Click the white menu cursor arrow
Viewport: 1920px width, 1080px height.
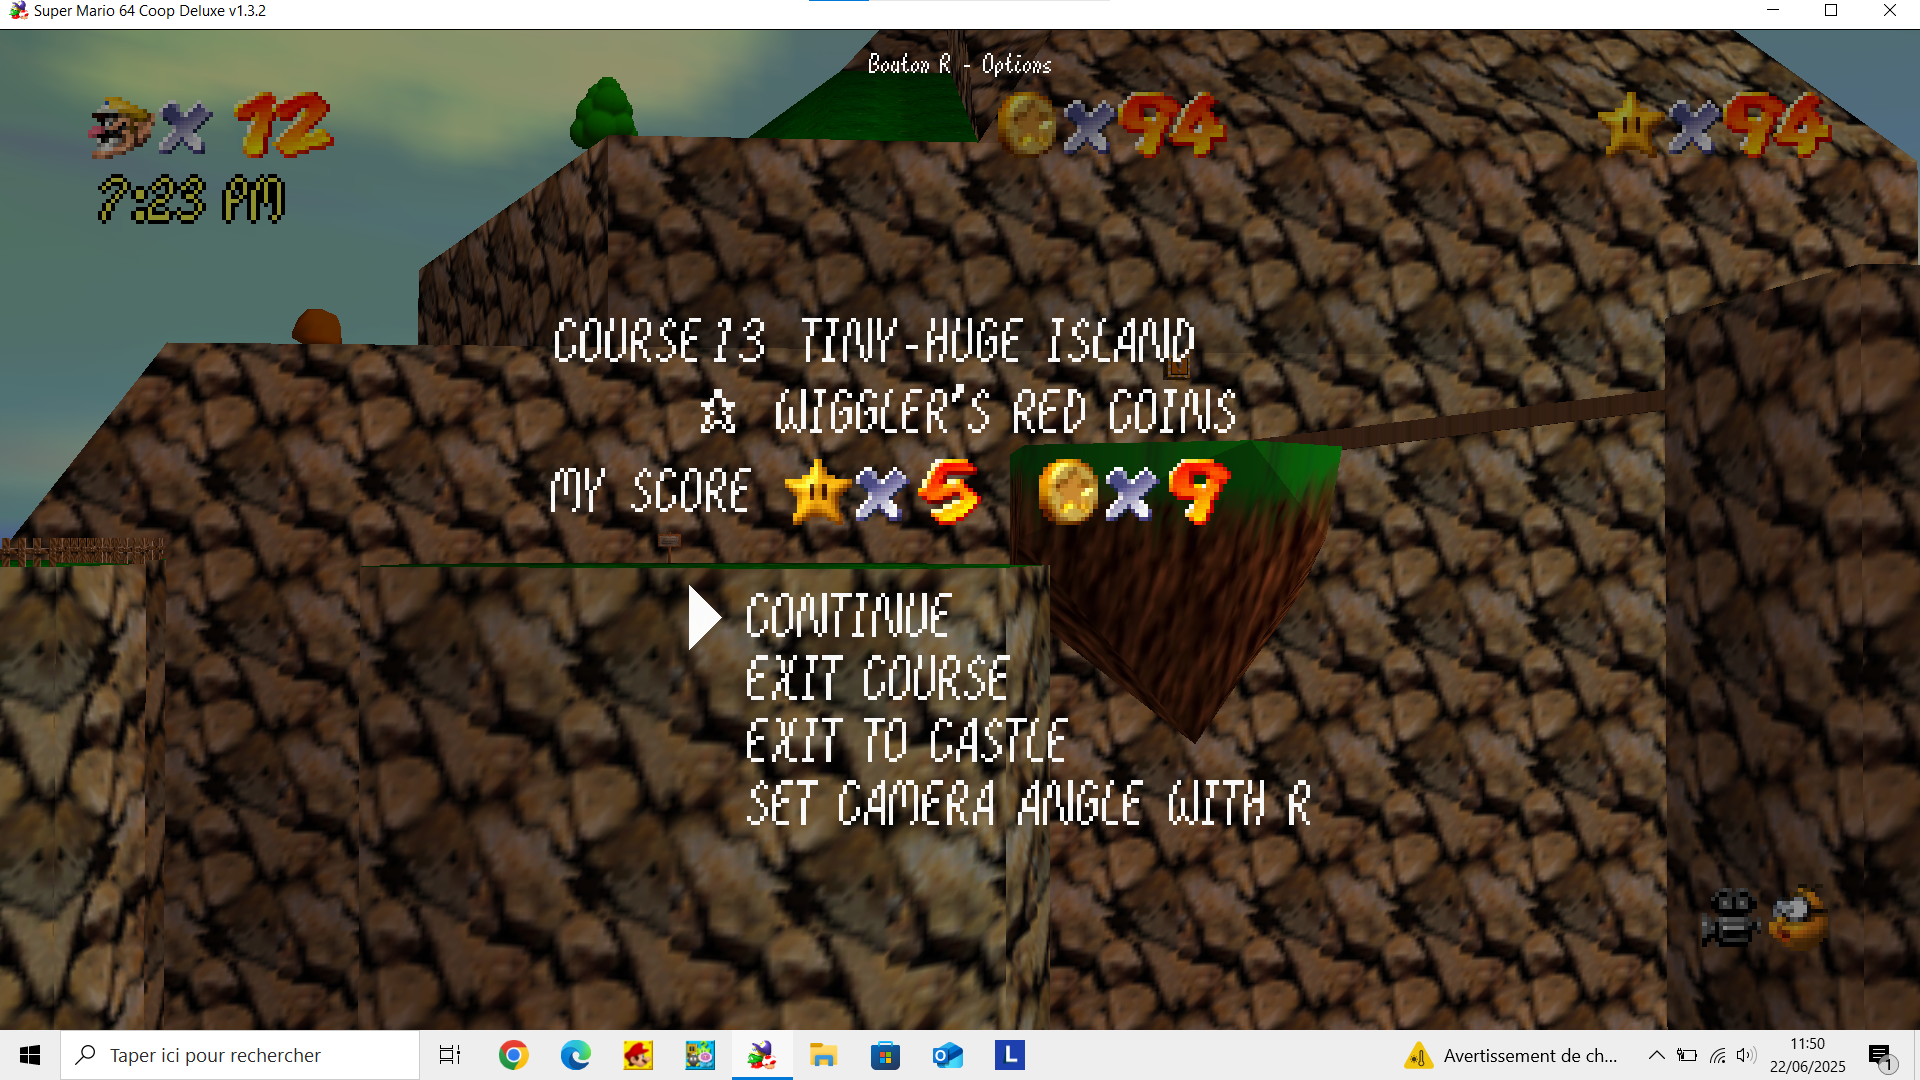(705, 617)
